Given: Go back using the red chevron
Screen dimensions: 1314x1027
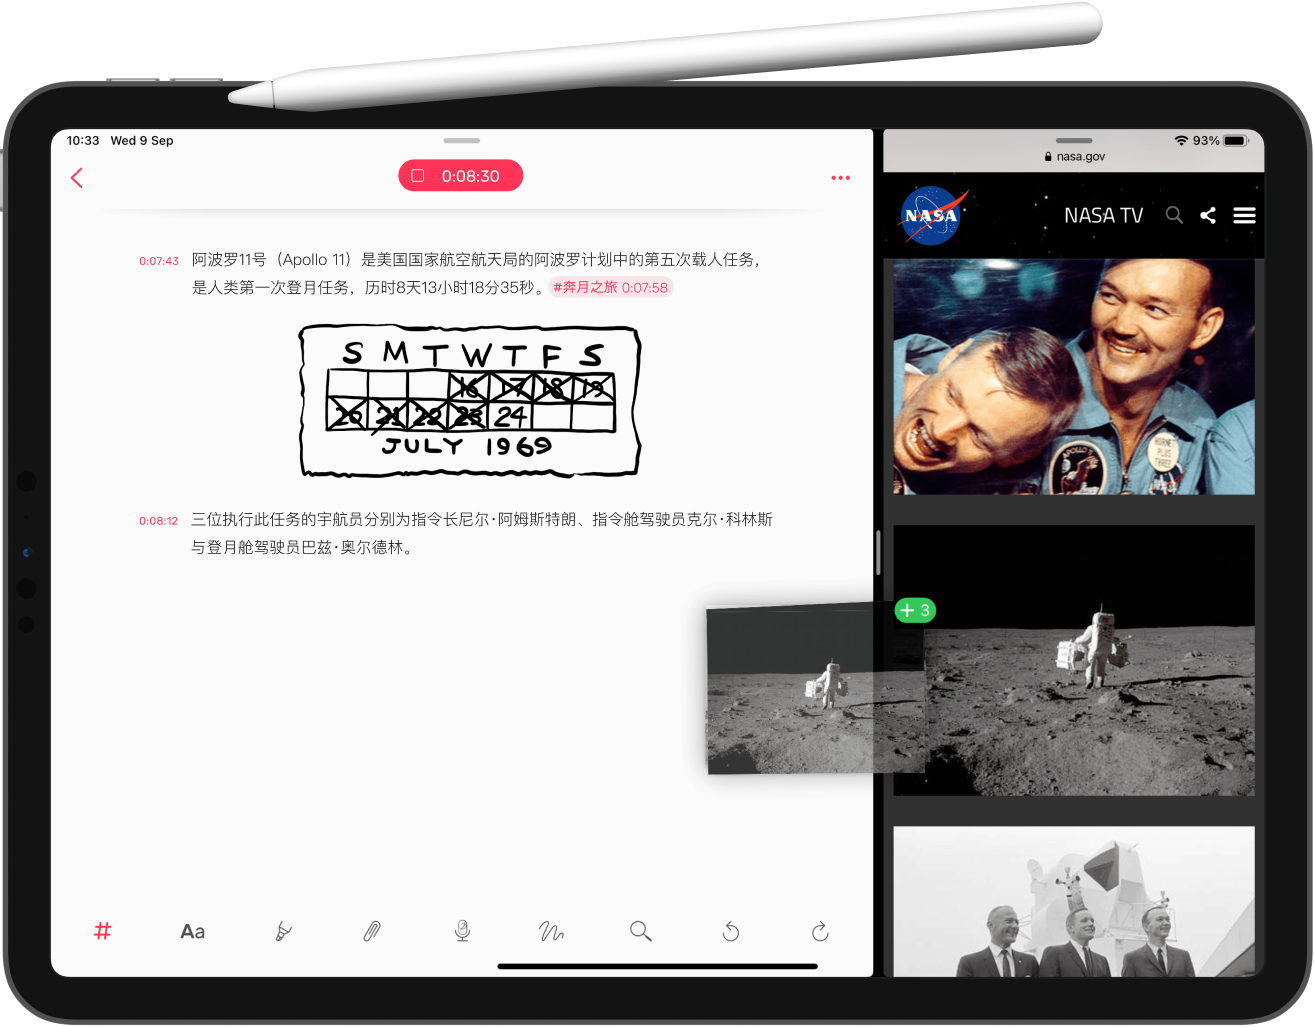Looking at the screenshot, I should coord(77,177).
